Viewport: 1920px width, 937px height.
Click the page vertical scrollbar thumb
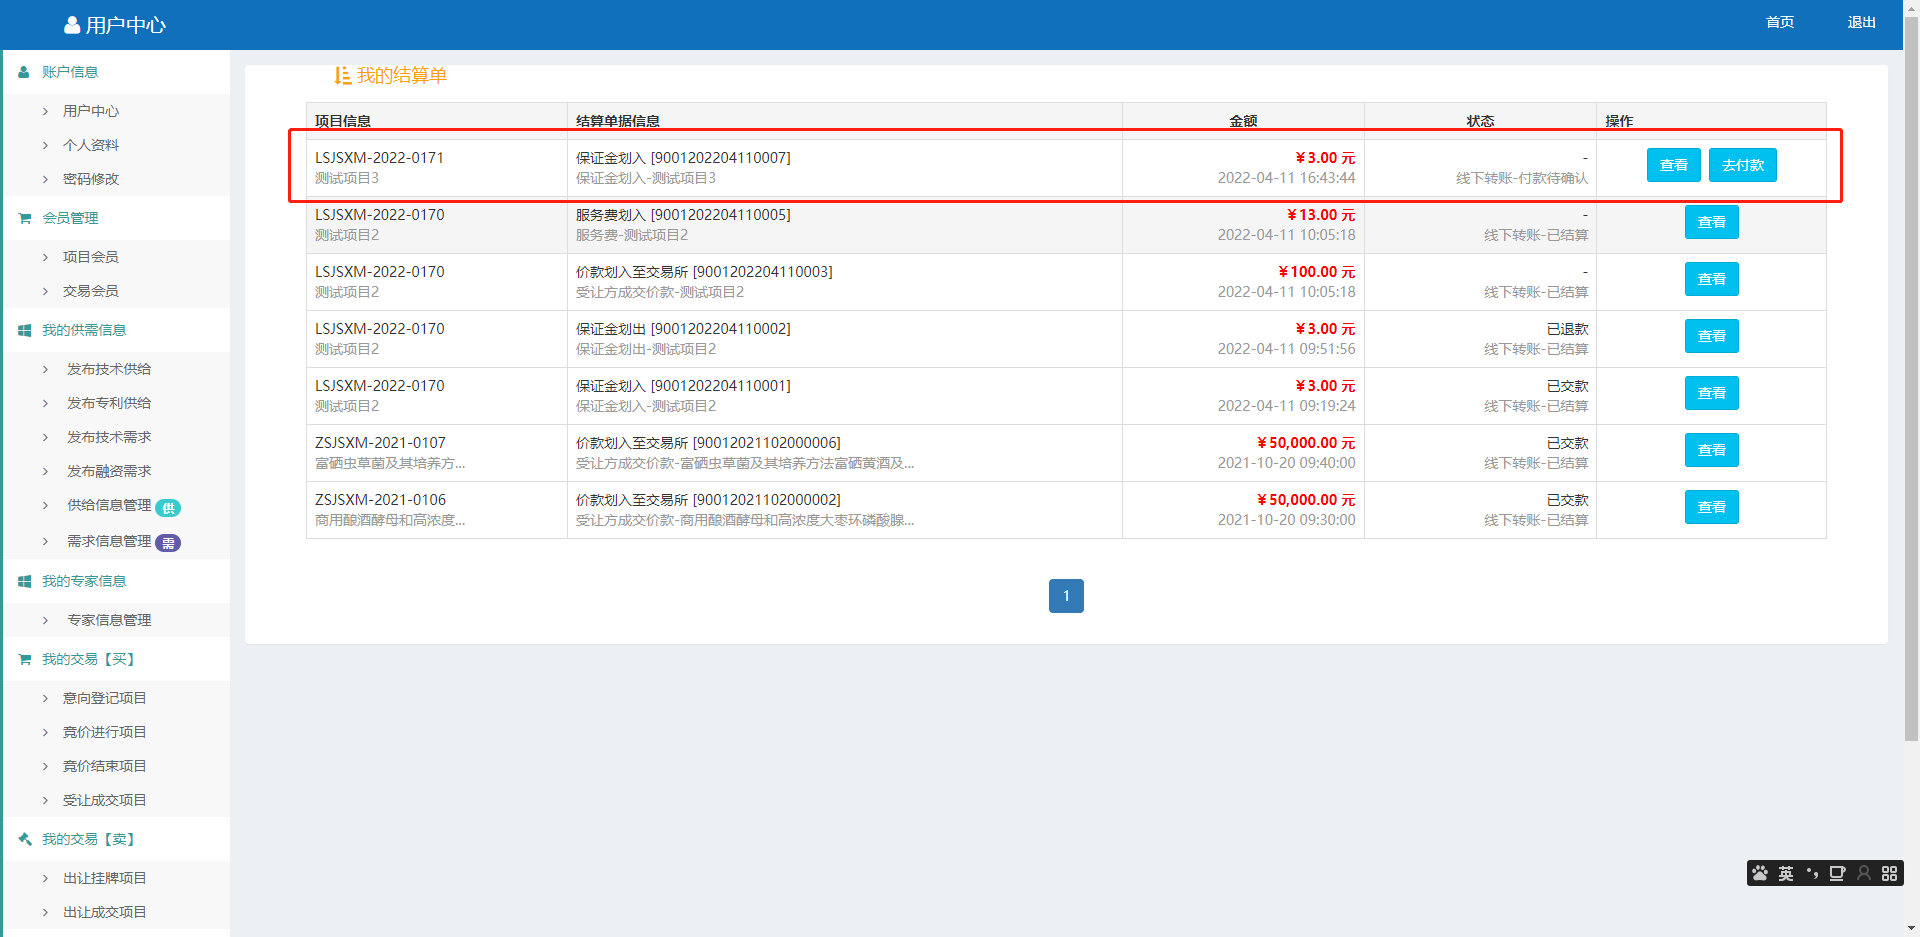[x=1911, y=378]
